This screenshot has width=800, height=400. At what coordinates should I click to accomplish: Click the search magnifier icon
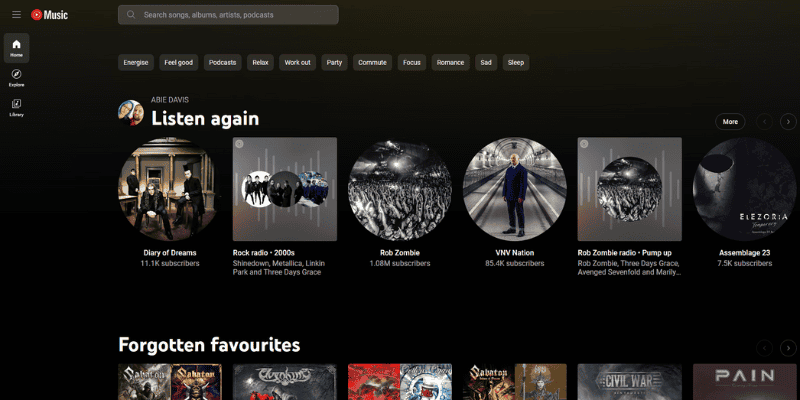[x=131, y=15]
